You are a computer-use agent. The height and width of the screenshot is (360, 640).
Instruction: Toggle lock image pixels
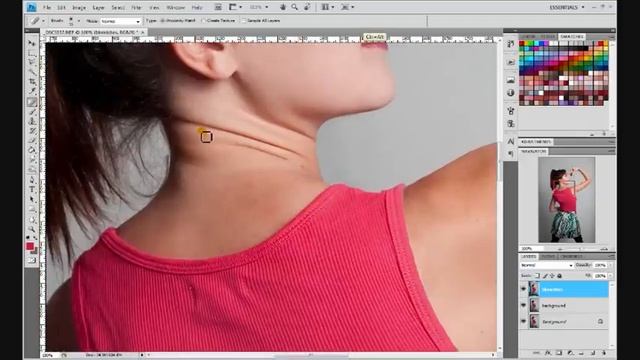point(545,276)
